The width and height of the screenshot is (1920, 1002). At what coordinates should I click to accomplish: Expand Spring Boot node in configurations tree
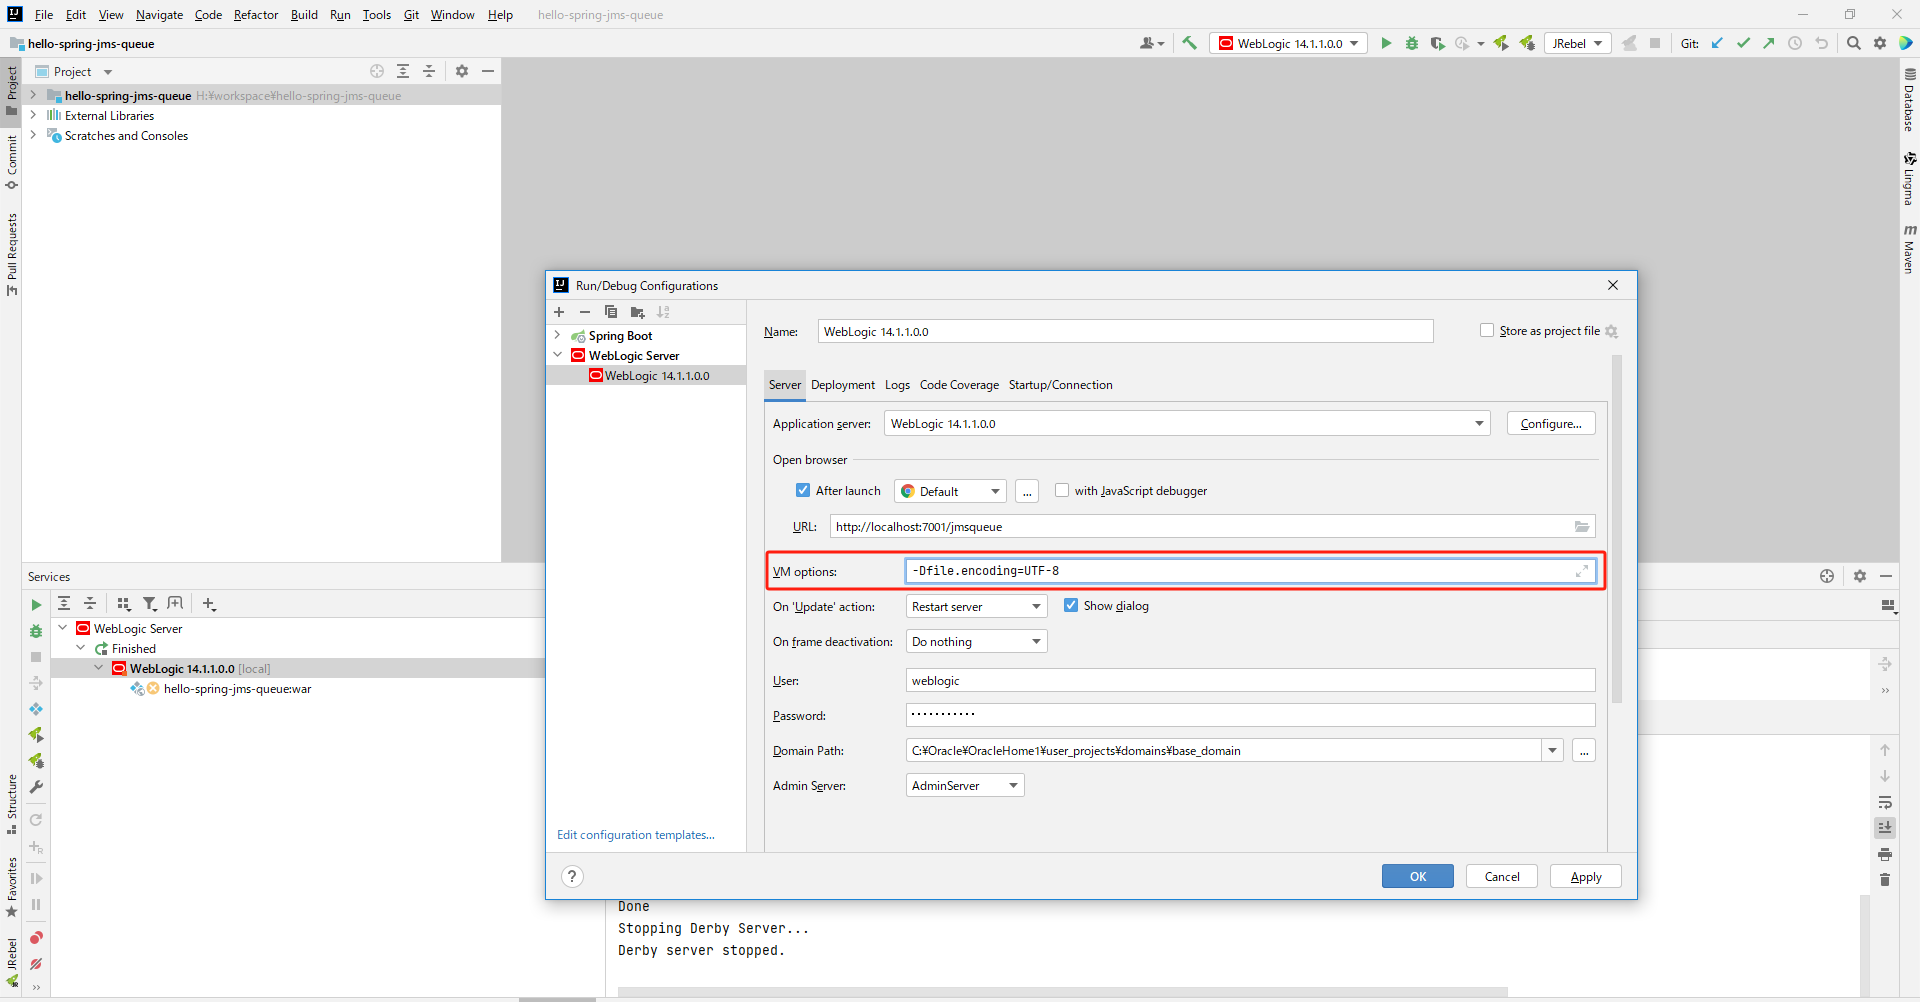click(x=558, y=336)
